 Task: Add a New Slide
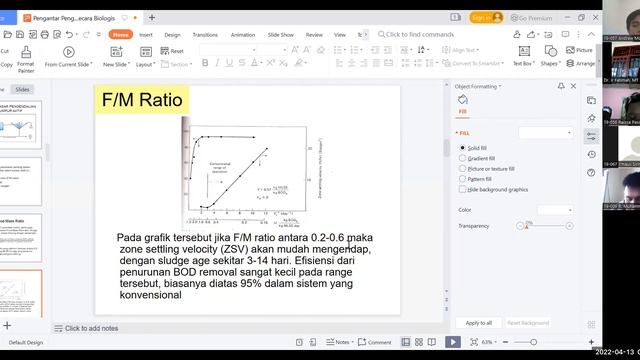point(116,57)
